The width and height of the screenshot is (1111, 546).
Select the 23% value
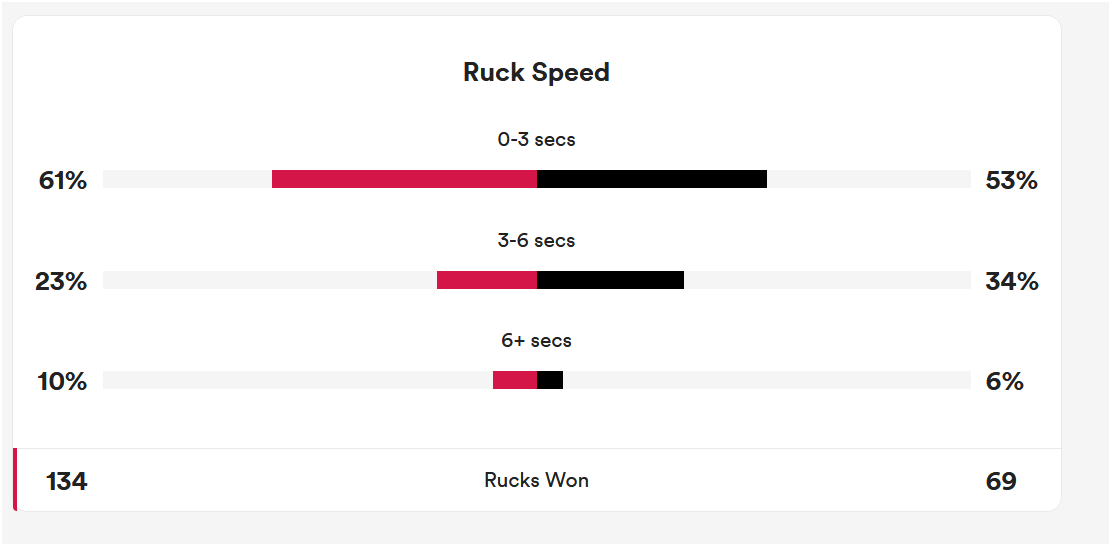(61, 282)
